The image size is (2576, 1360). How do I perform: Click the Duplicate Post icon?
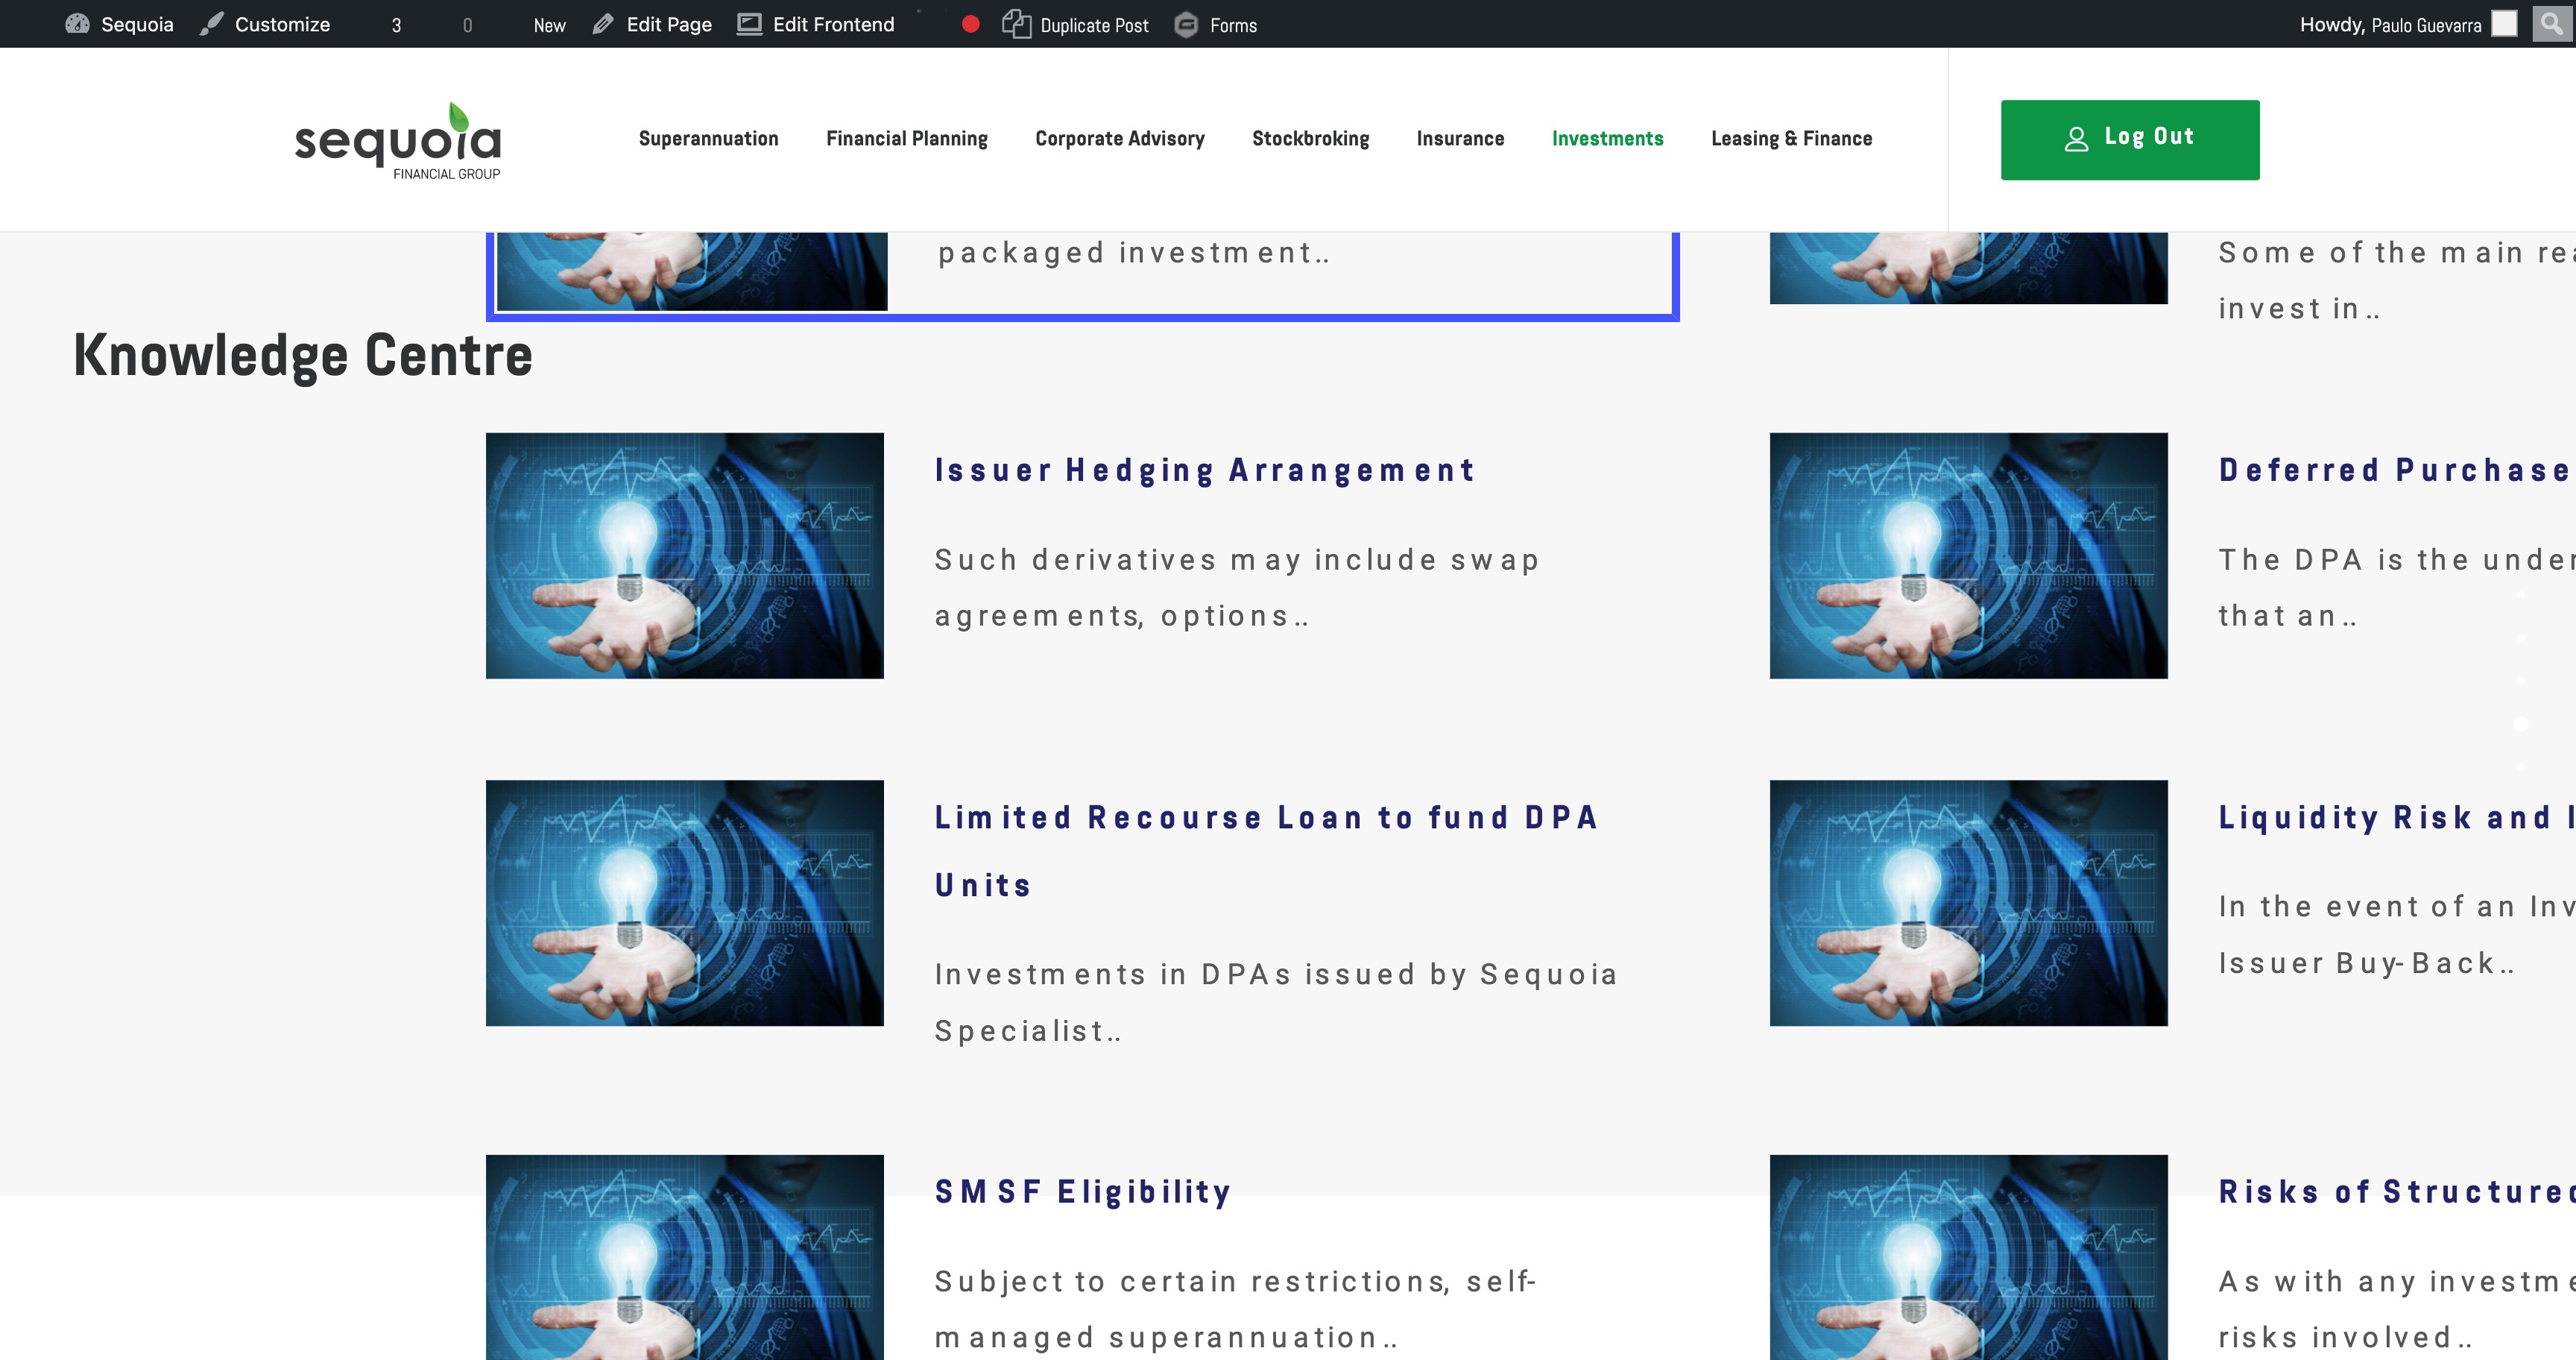point(1016,24)
